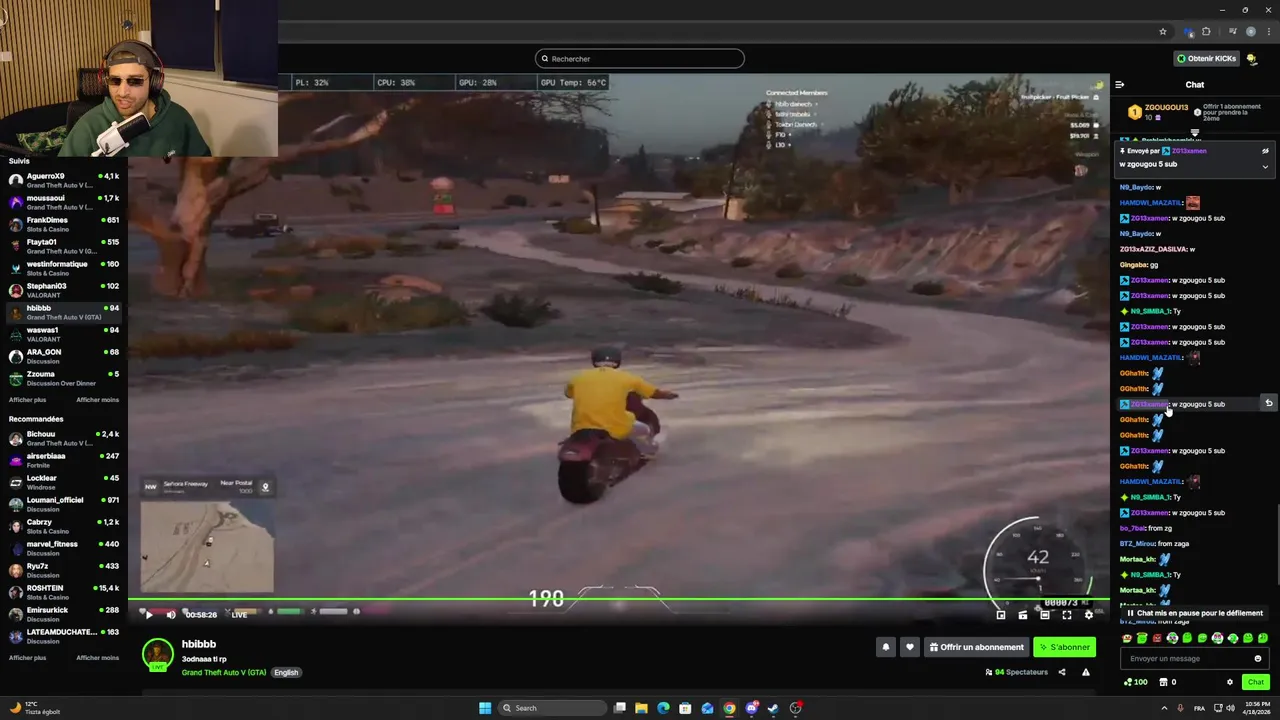The height and width of the screenshot is (720, 1280).
Task: Open ROSHTEIN Slots & Casino channel
Action: point(63,592)
